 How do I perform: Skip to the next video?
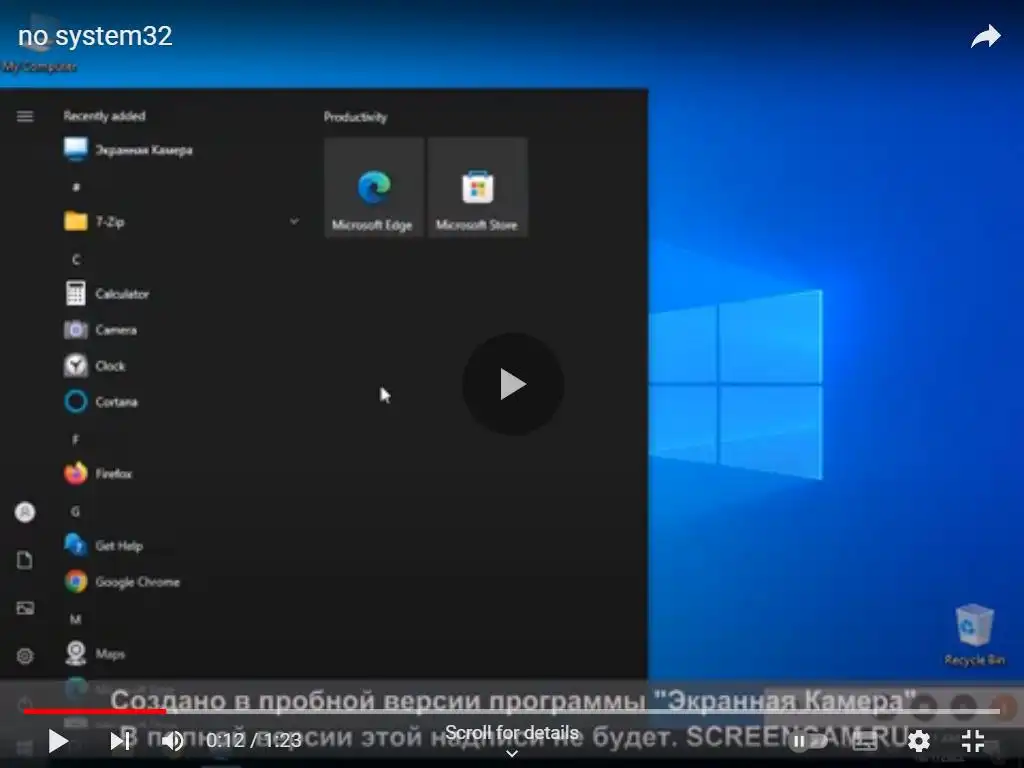(120, 741)
